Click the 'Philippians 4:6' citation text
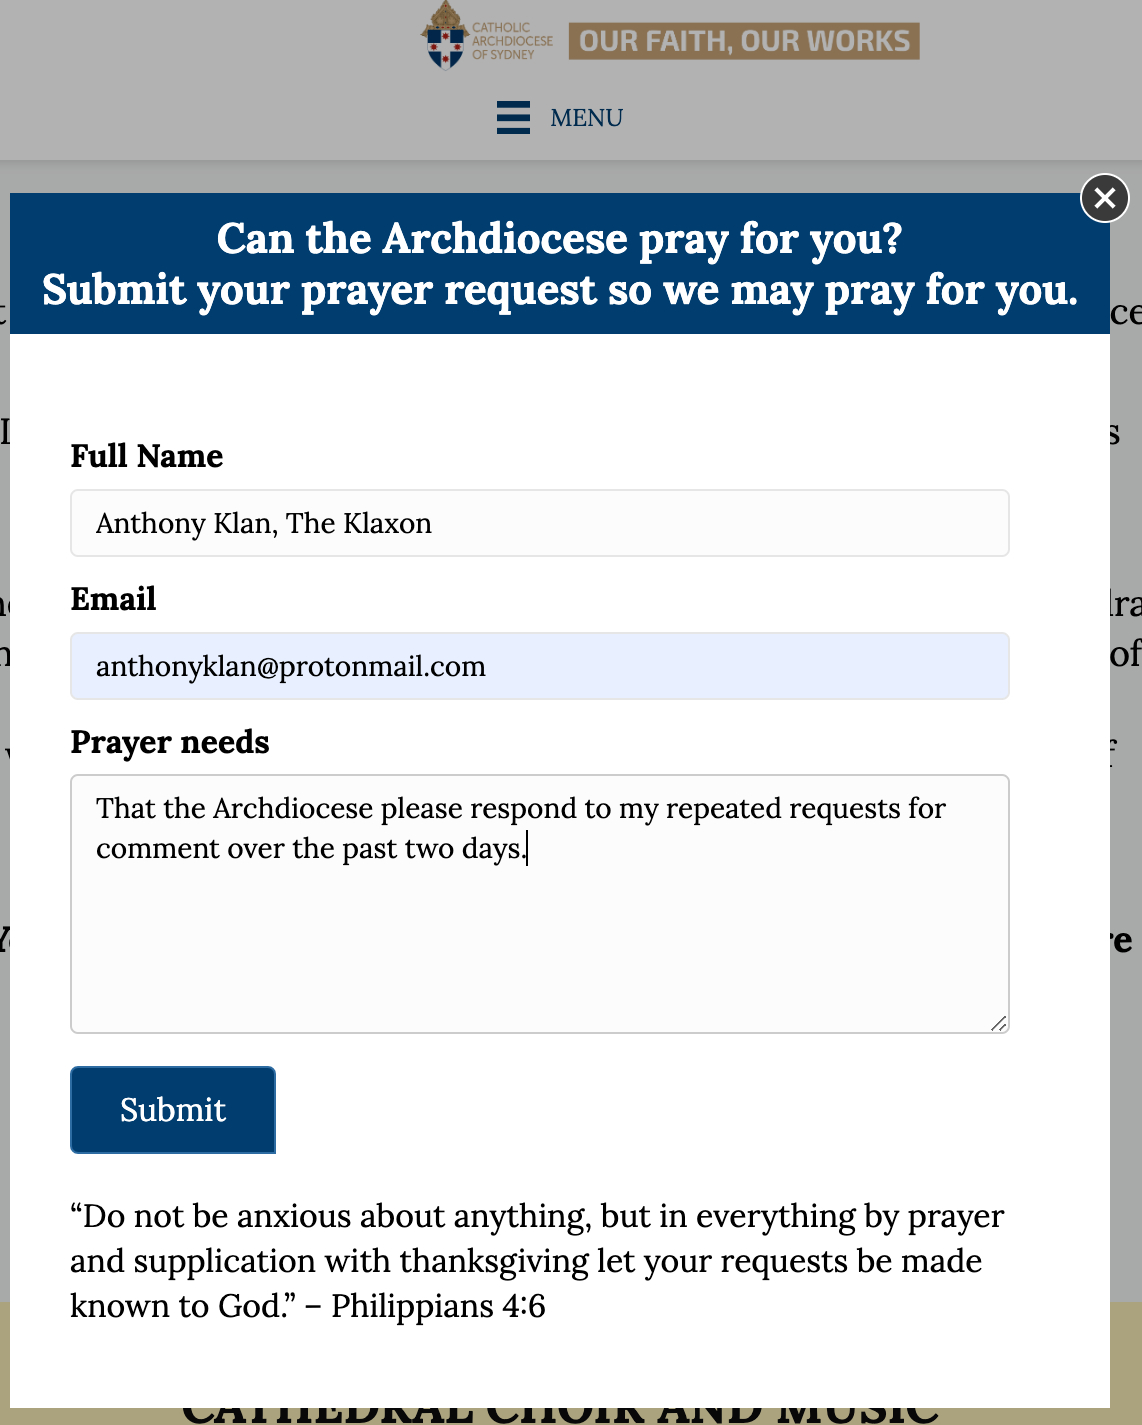The height and width of the screenshot is (1425, 1142). 438,1306
